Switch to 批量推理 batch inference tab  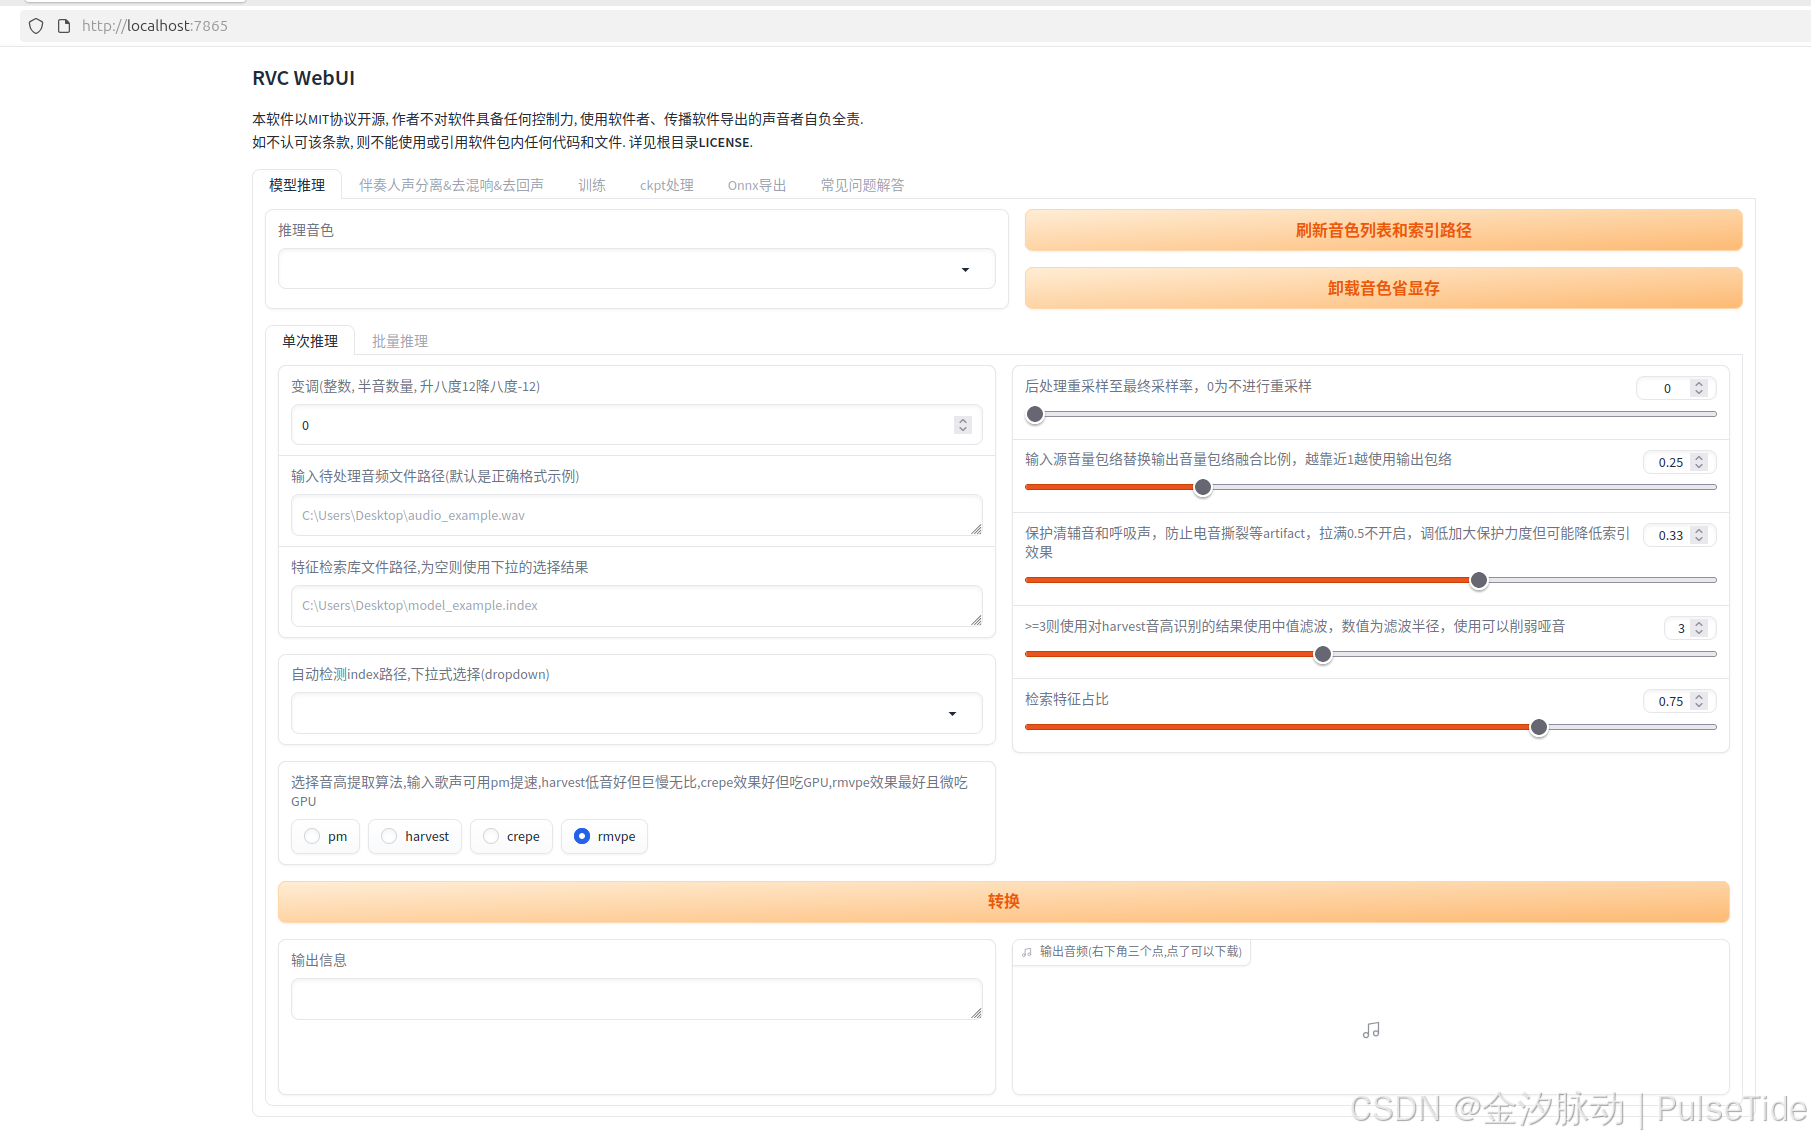tap(400, 341)
